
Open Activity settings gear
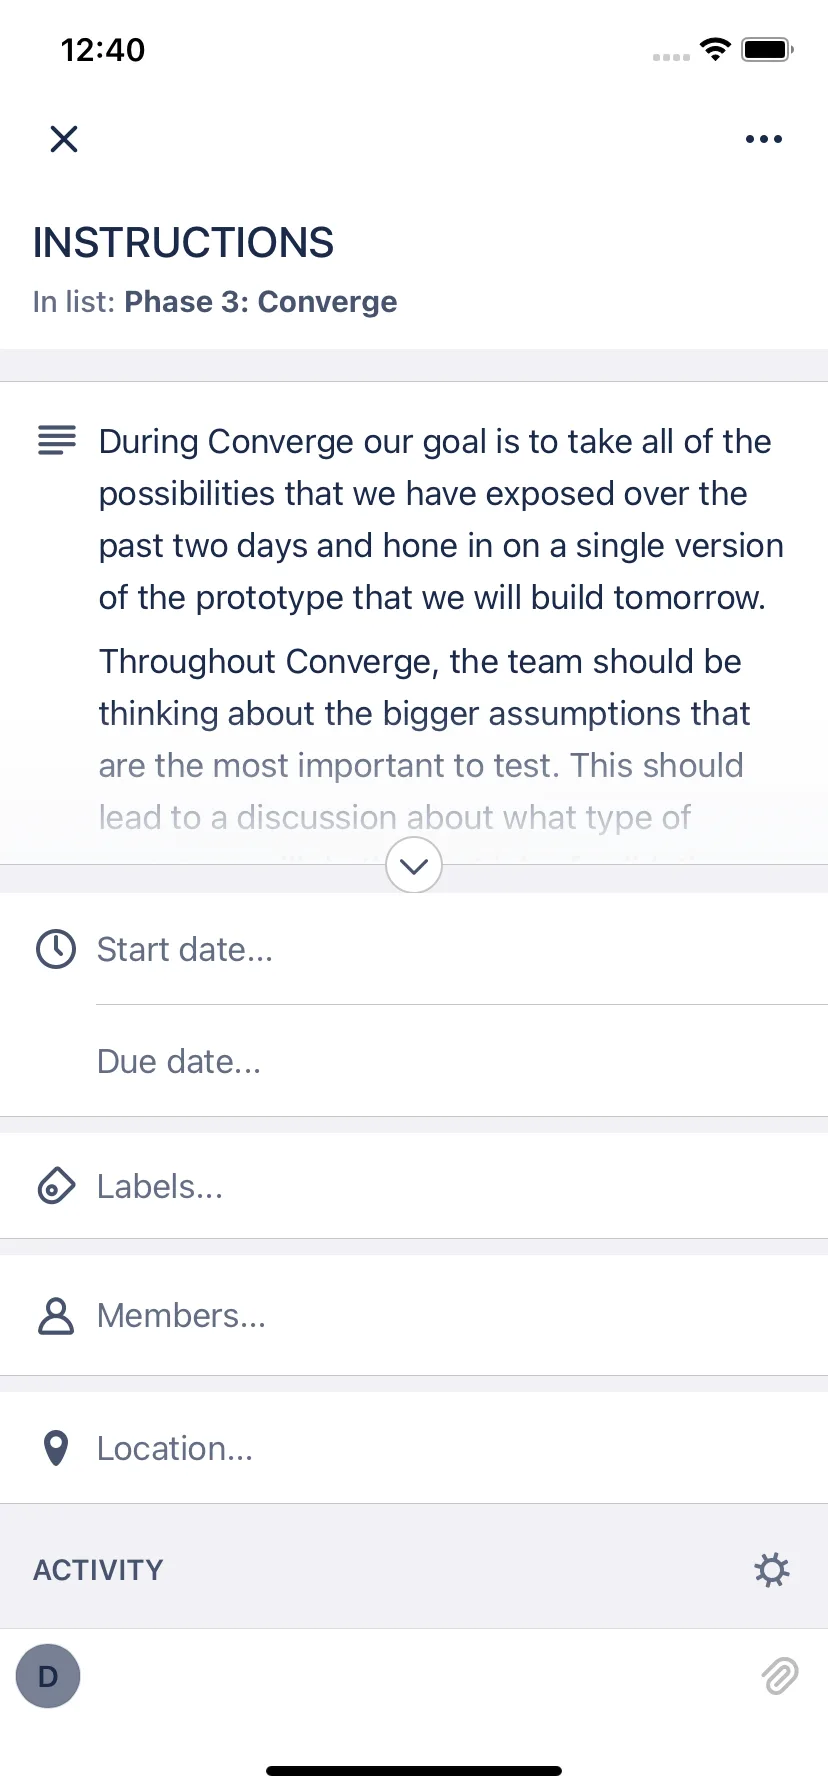pos(772,1570)
